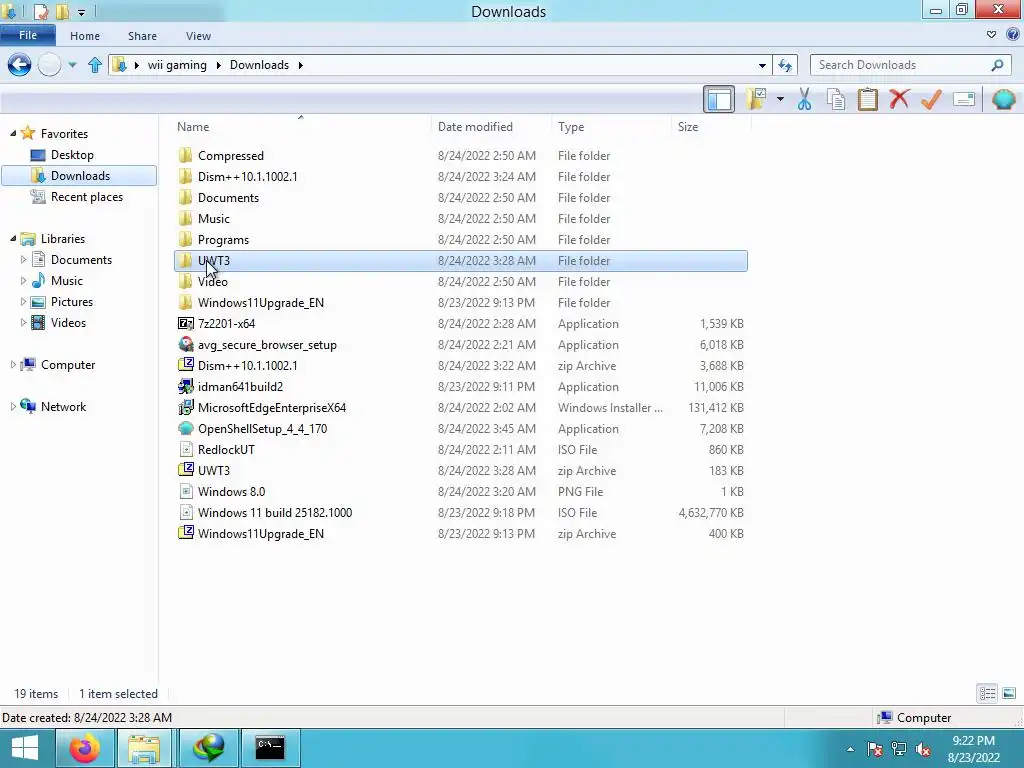Viewport: 1024px width, 768px height.
Task: Expand the Music library node
Action: tap(24, 281)
